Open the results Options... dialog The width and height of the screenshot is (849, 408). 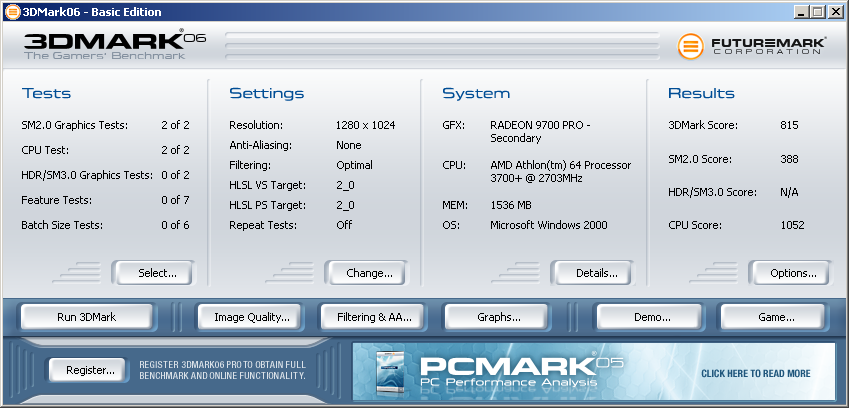click(793, 273)
